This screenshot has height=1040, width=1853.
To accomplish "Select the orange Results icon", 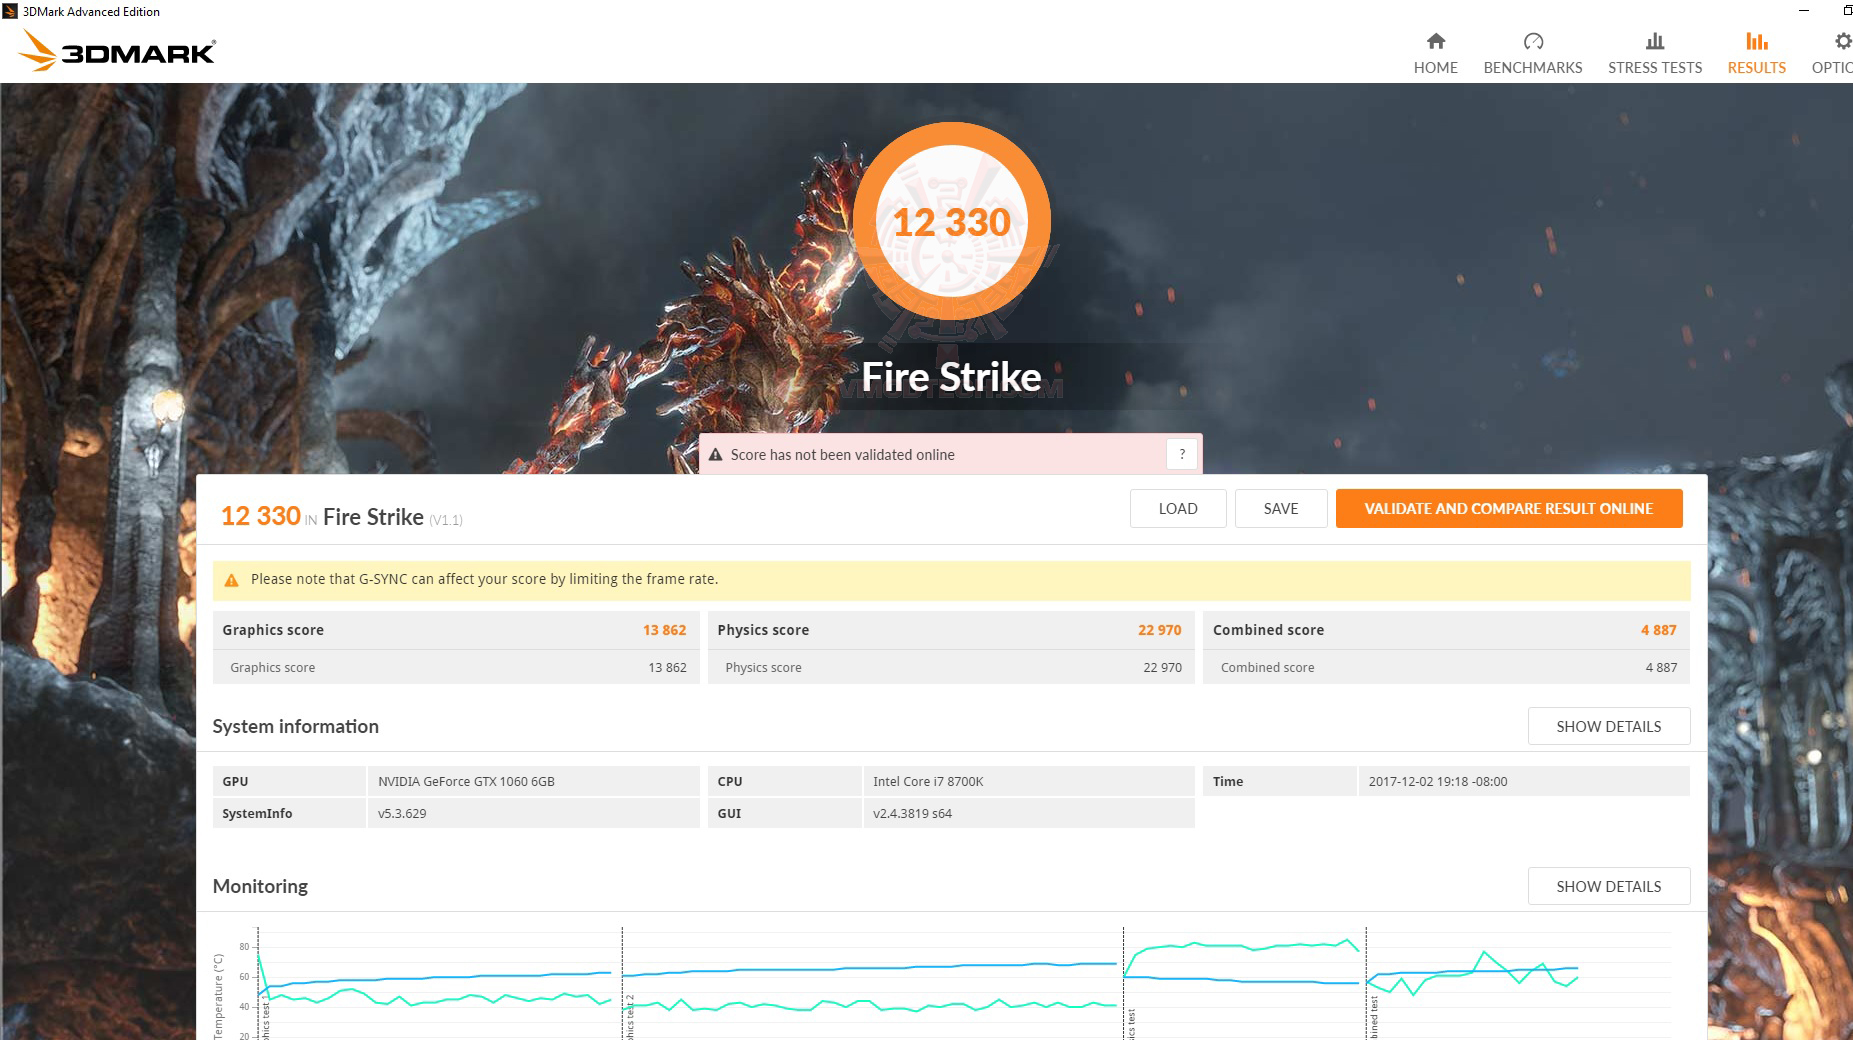I will coord(1755,42).
